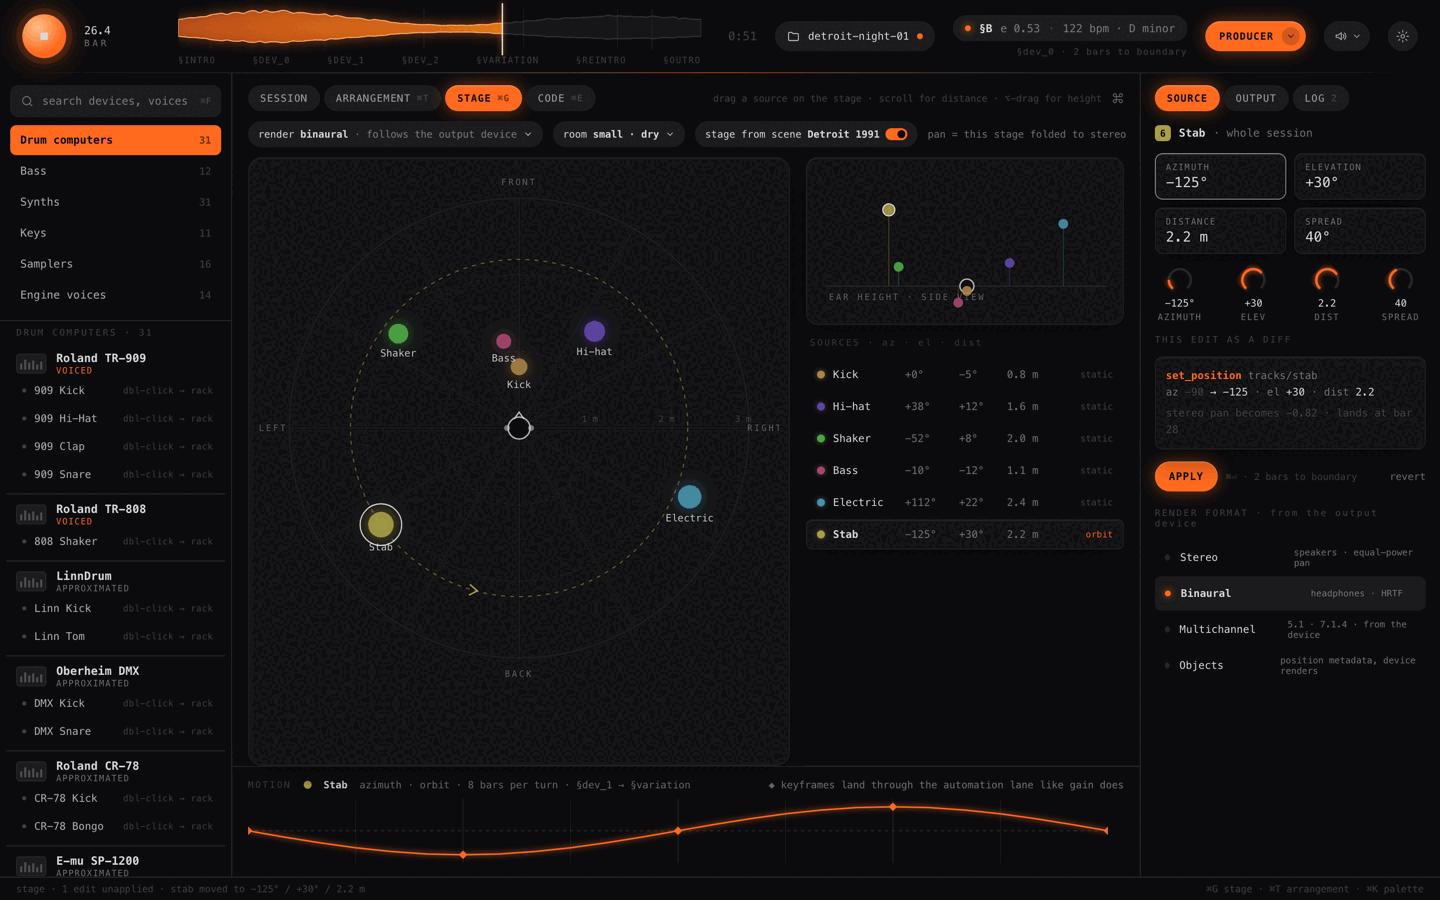
Task: Open the settings gear icon
Action: (1402, 36)
